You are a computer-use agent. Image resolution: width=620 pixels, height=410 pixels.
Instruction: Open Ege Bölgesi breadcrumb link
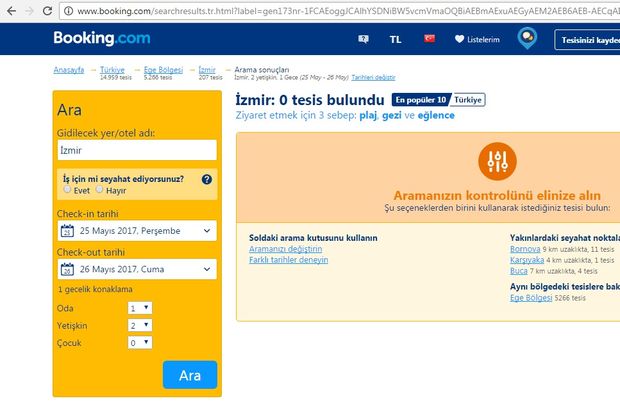click(163, 70)
